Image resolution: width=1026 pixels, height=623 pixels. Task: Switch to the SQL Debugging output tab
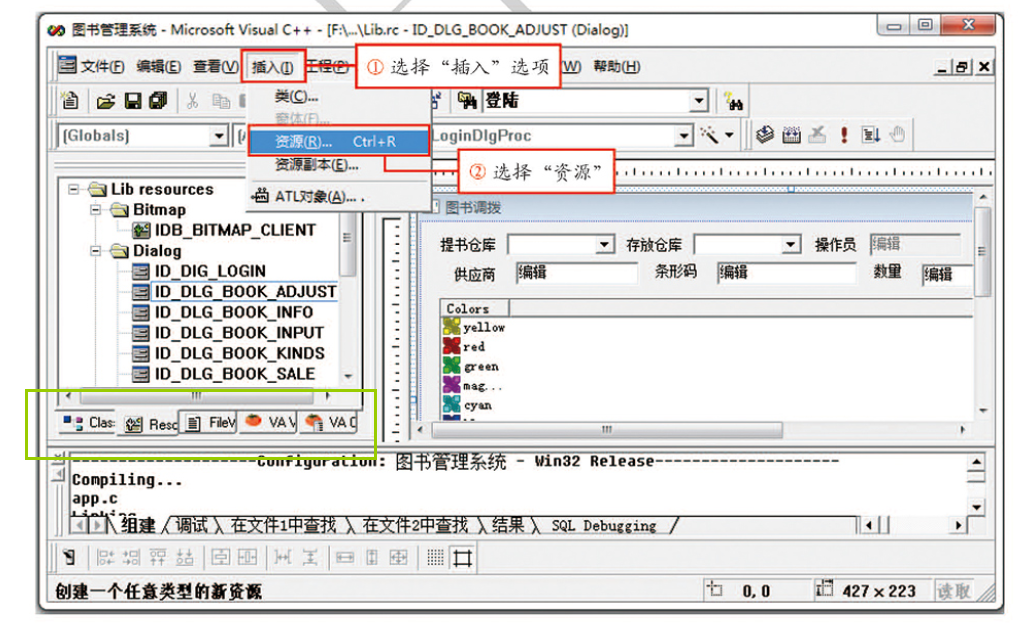pyautogui.click(x=603, y=525)
